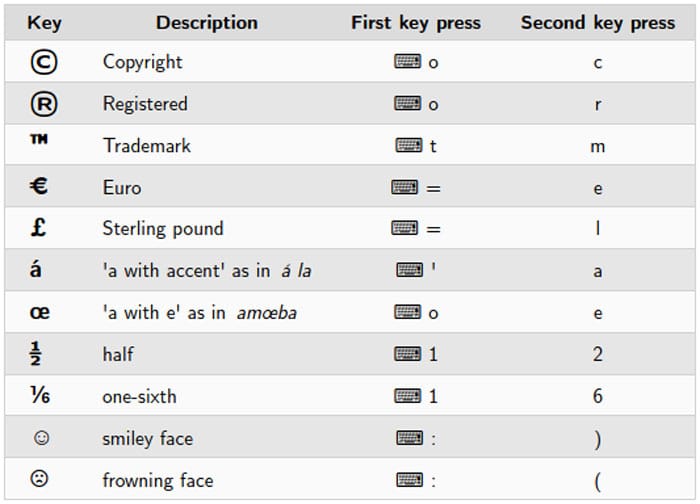Image resolution: width=700 pixels, height=504 pixels.
Task: Click the registered symbol icon
Action: coord(43,104)
